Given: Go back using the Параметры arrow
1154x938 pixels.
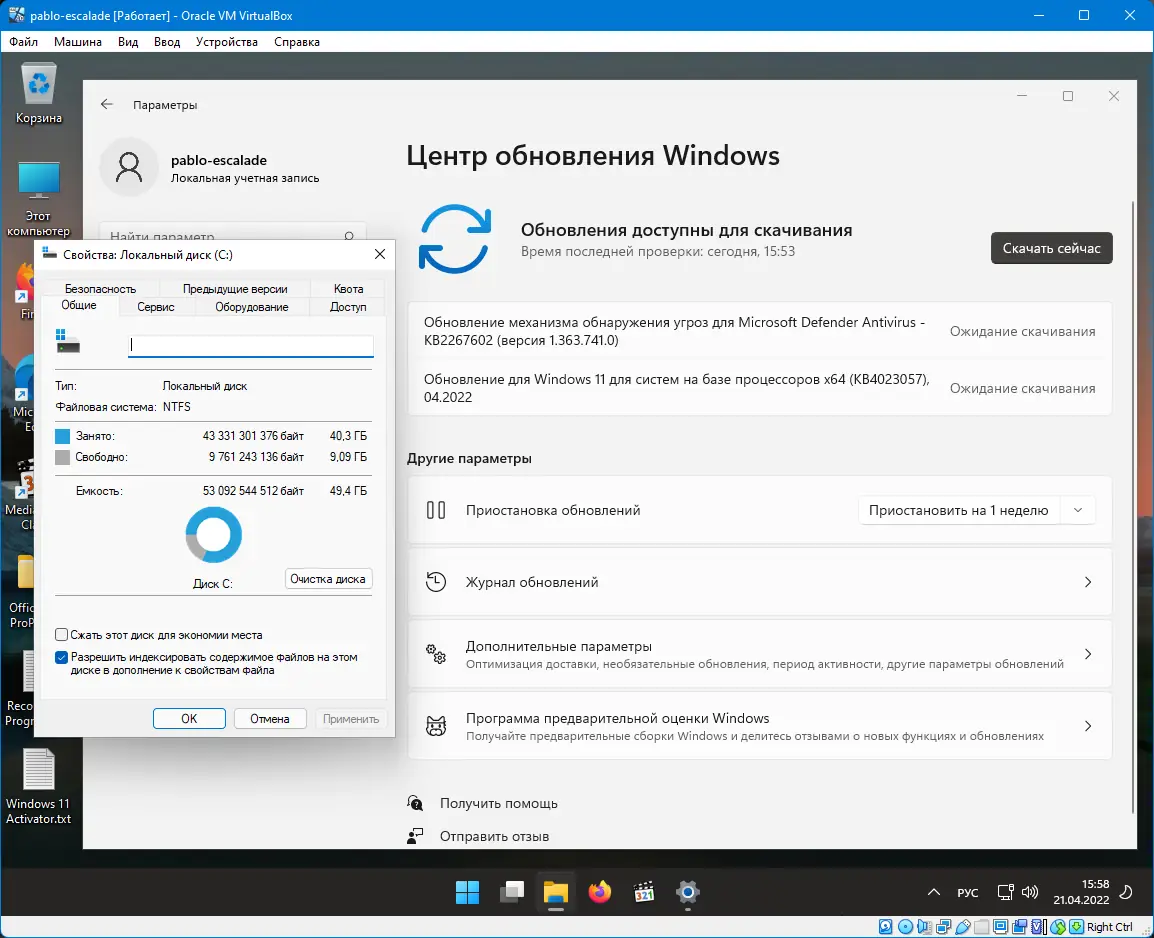Looking at the screenshot, I should pyautogui.click(x=107, y=104).
